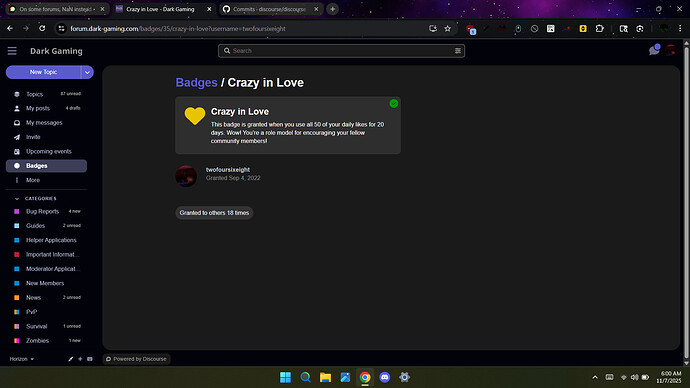The width and height of the screenshot is (690, 388).
Task: Click into the forum Search field
Action: [341, 51]
